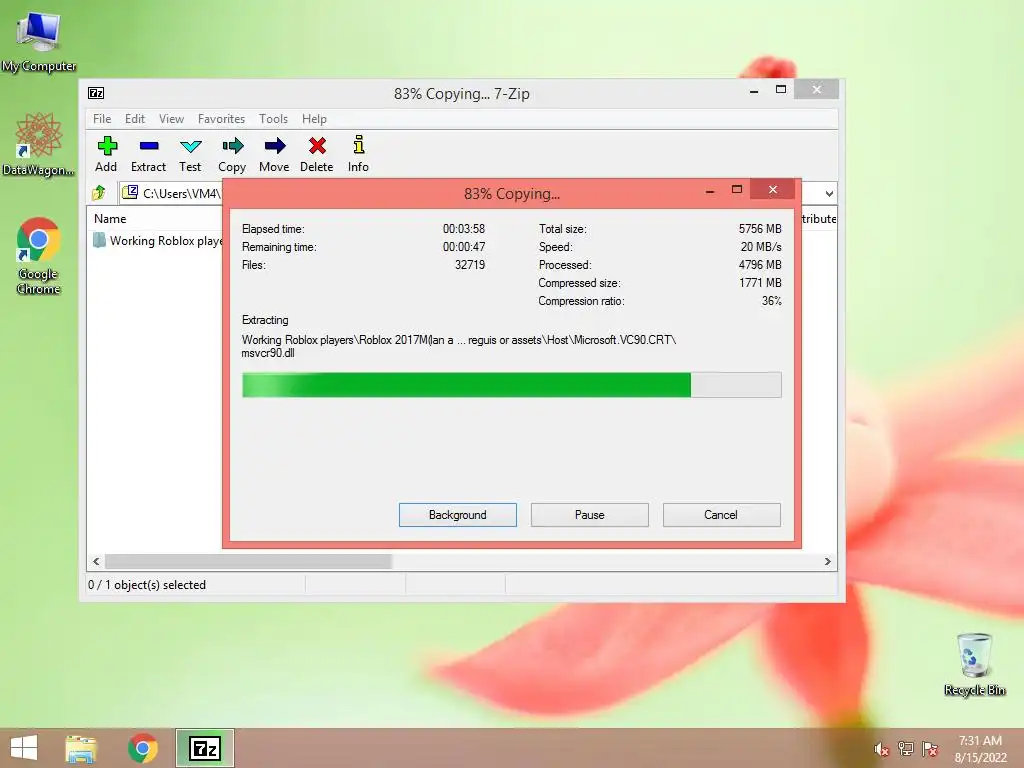Image resolution: width=1024 pixels, height=768 pixels.
Task: Open File Explorer from the taskbar
Action: click(x=81, y=748)
